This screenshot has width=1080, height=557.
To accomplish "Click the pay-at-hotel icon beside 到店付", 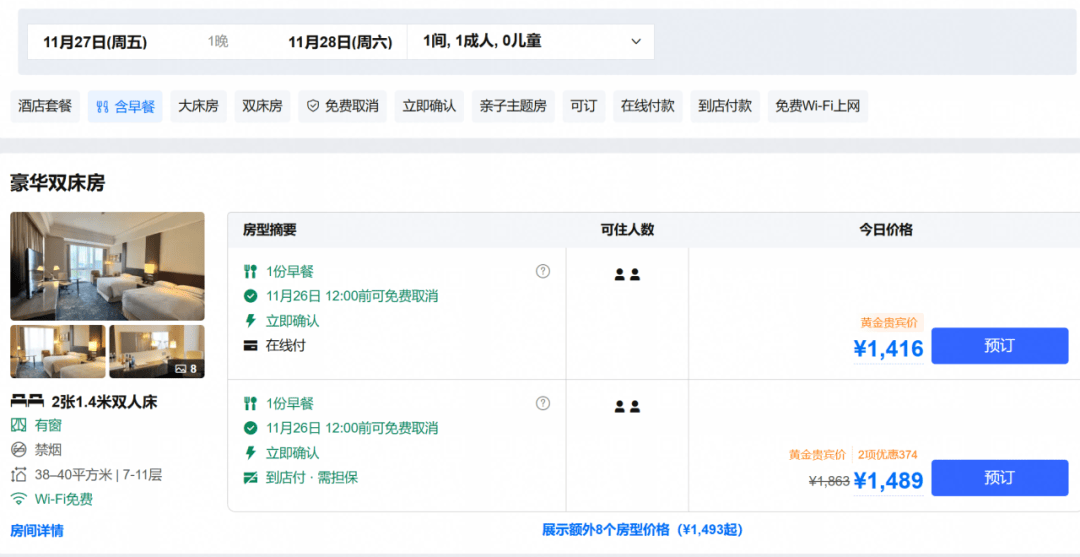I will [250, 478].
